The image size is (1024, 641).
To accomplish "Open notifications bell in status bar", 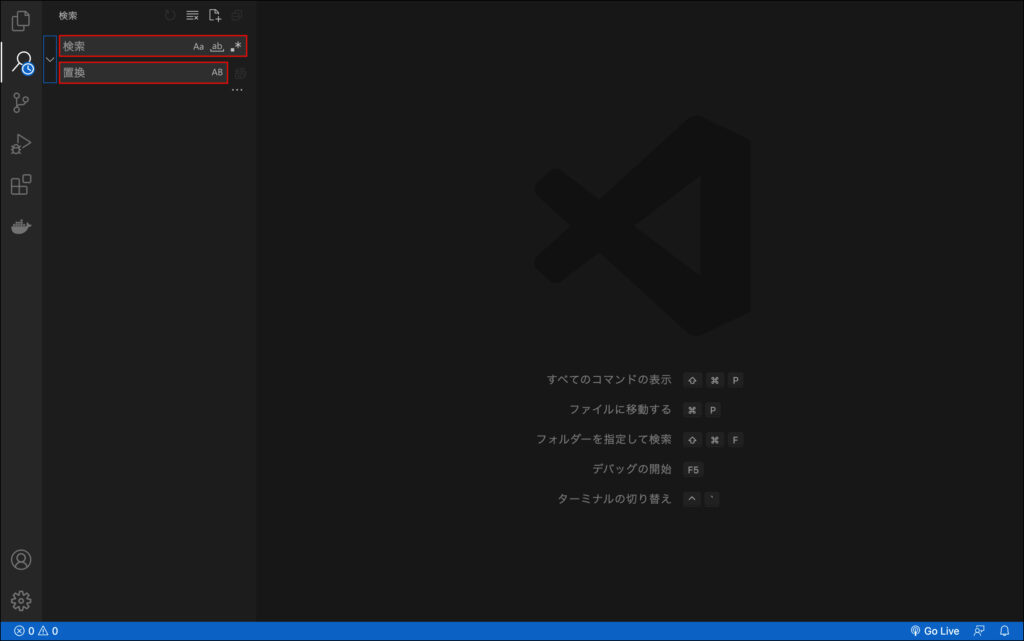I will (x=1004, y=631).
